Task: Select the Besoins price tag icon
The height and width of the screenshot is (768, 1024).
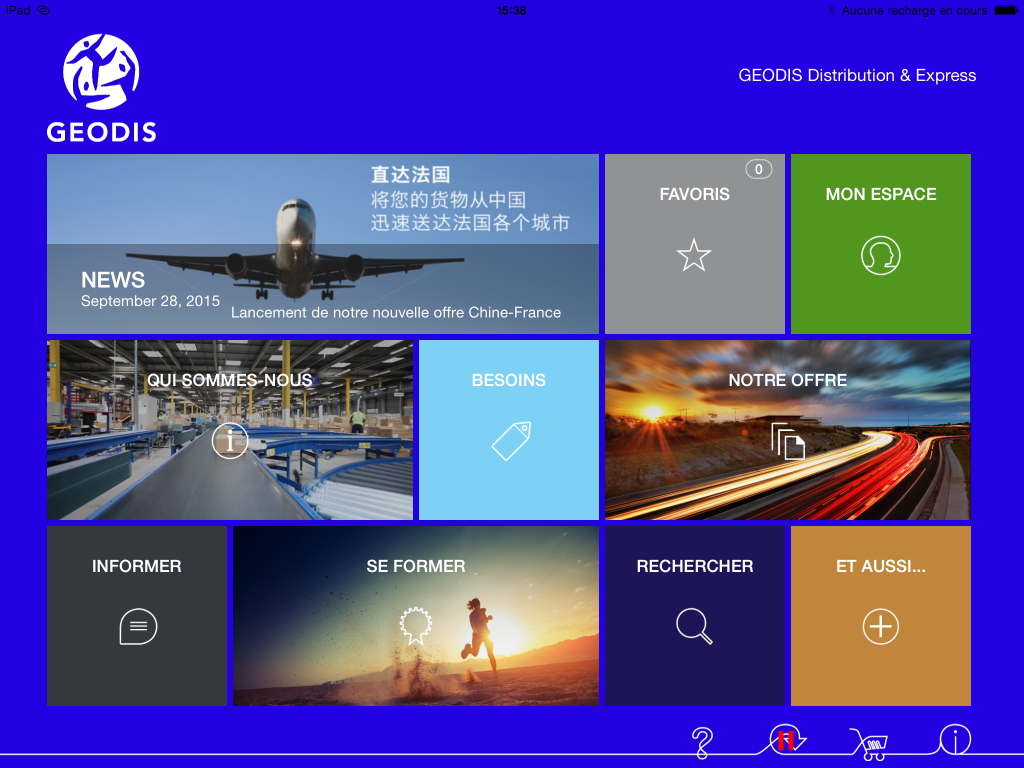Action: pyautogui.click(x=511, y=441)
